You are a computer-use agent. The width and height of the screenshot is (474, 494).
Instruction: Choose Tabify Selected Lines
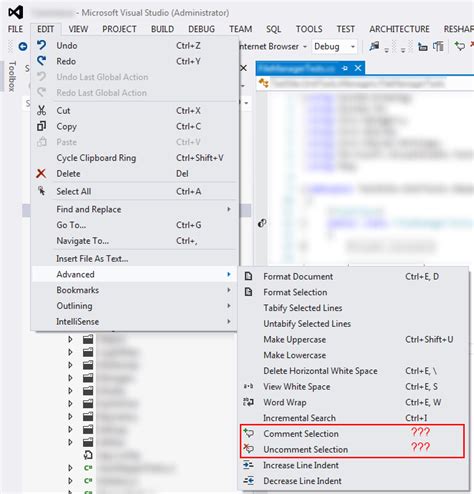pyautogui.click(x=353, y=308)
